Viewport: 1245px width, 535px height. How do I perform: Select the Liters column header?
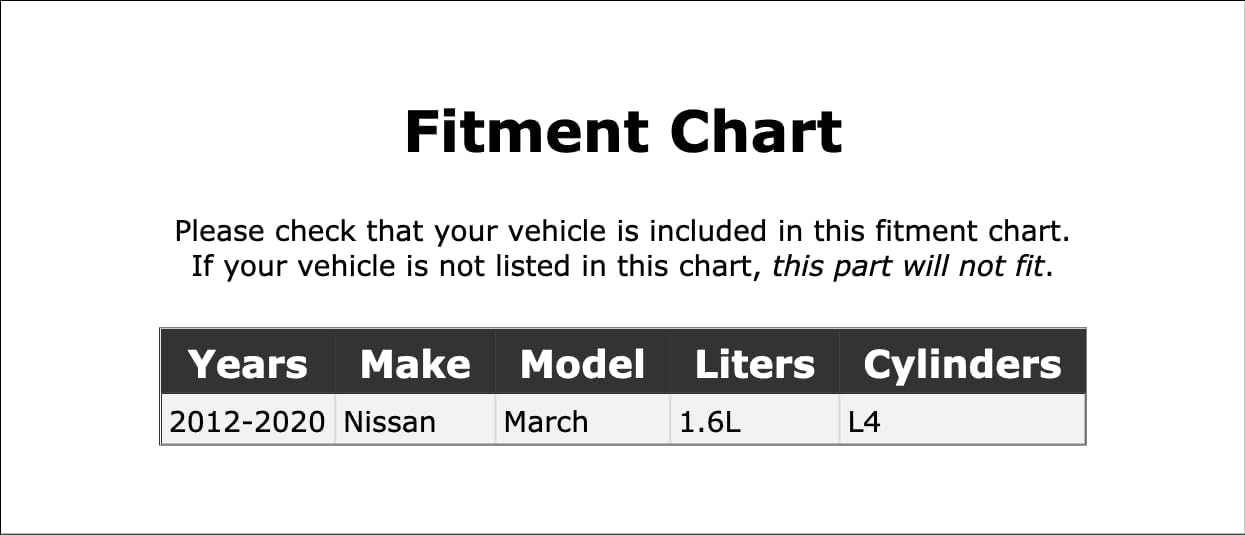pos(754,364)
